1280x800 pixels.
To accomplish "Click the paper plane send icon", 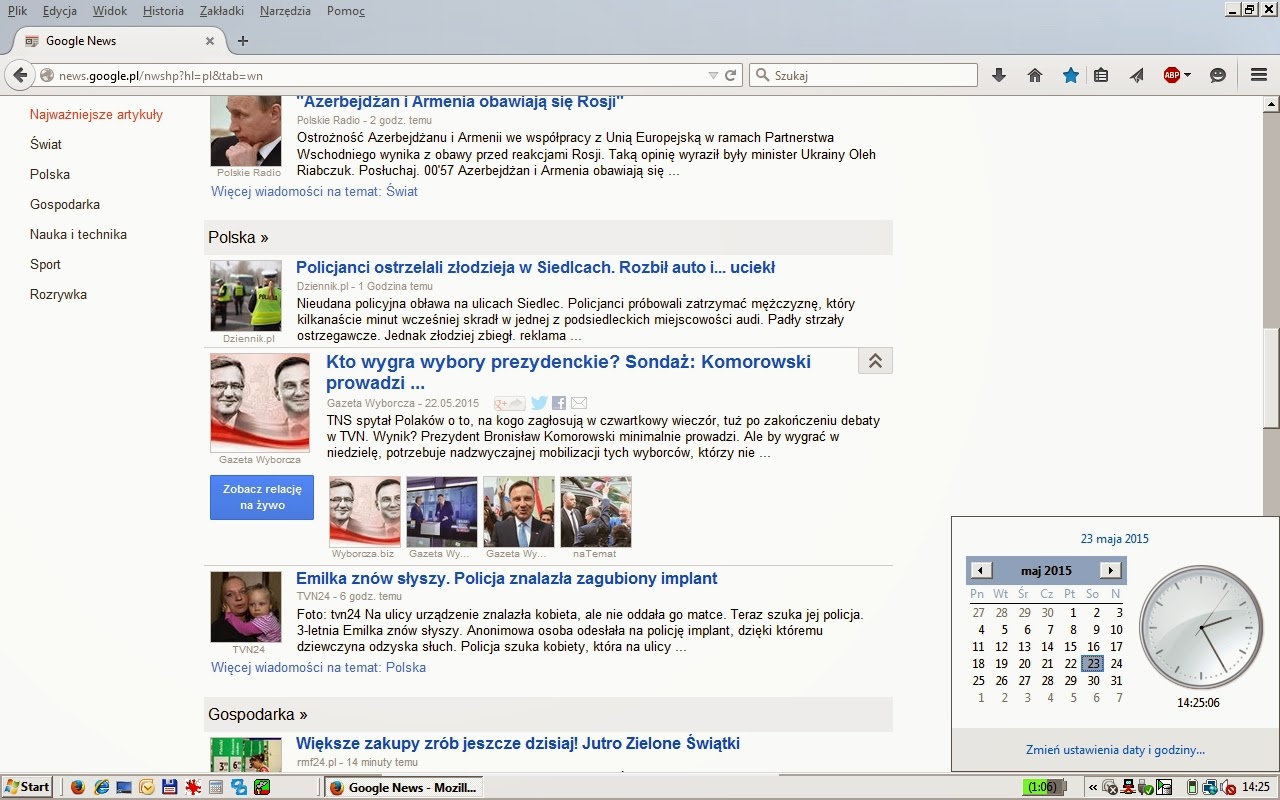I will click(x=1137, y=75).
